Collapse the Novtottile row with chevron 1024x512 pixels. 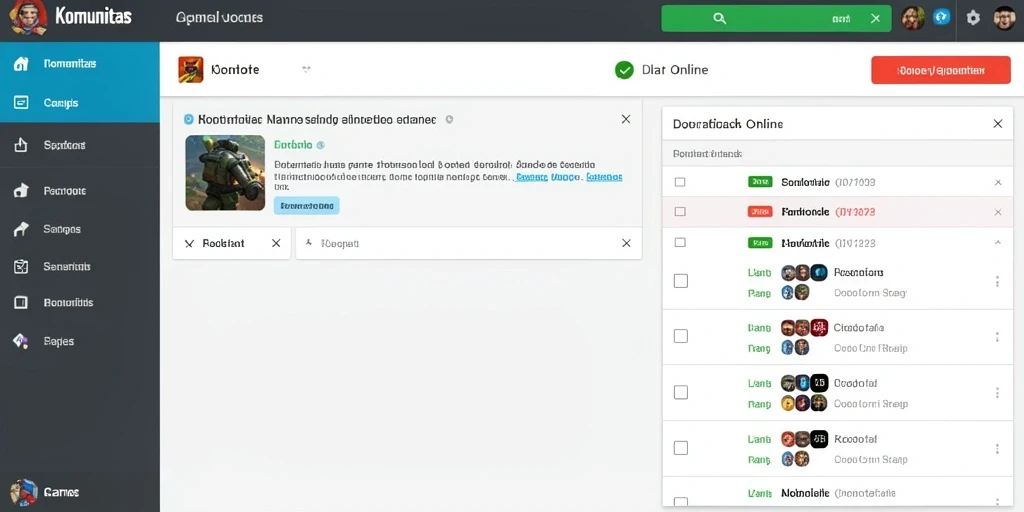point(997,242)
